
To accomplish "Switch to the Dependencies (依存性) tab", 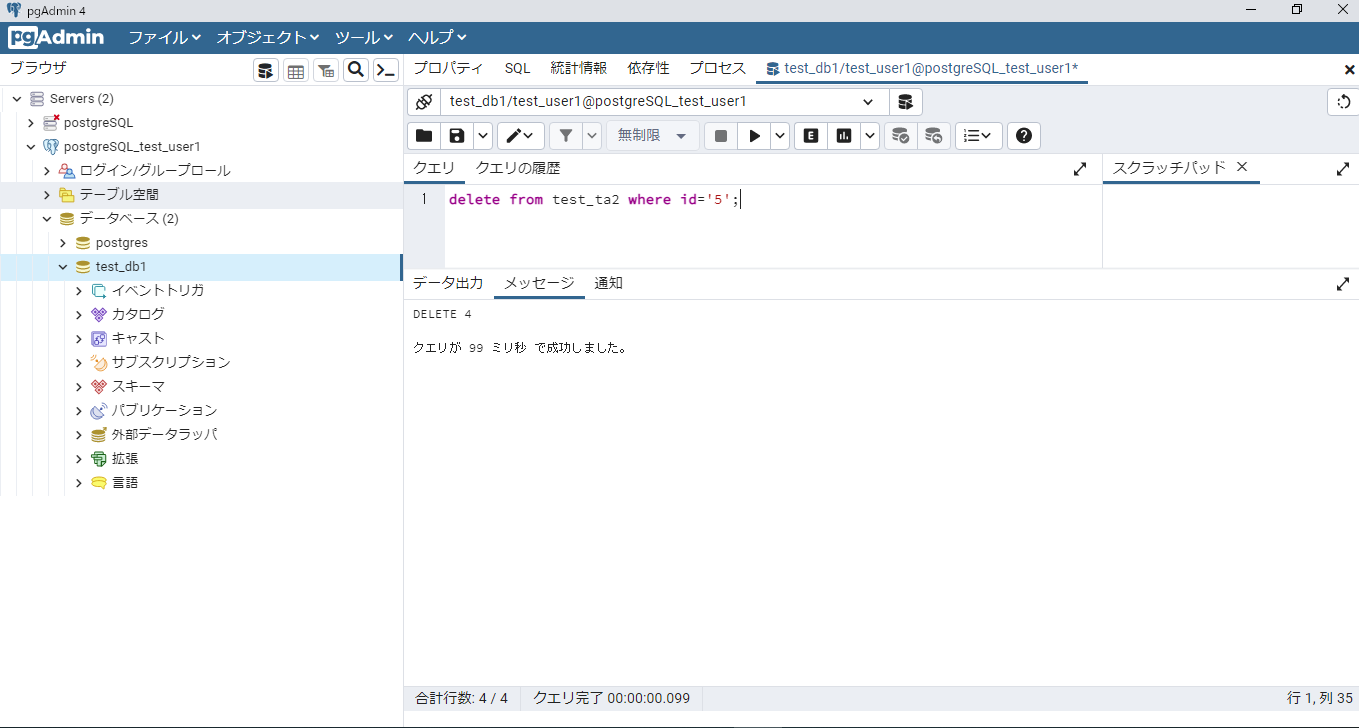I will (x=649, y=68).
